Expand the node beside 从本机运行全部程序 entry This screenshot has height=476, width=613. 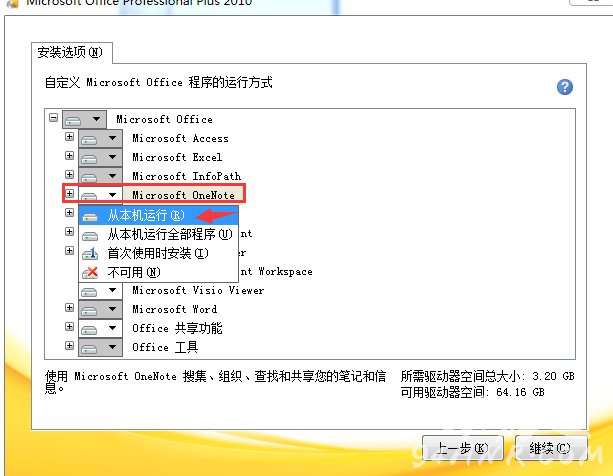[69, 231]
